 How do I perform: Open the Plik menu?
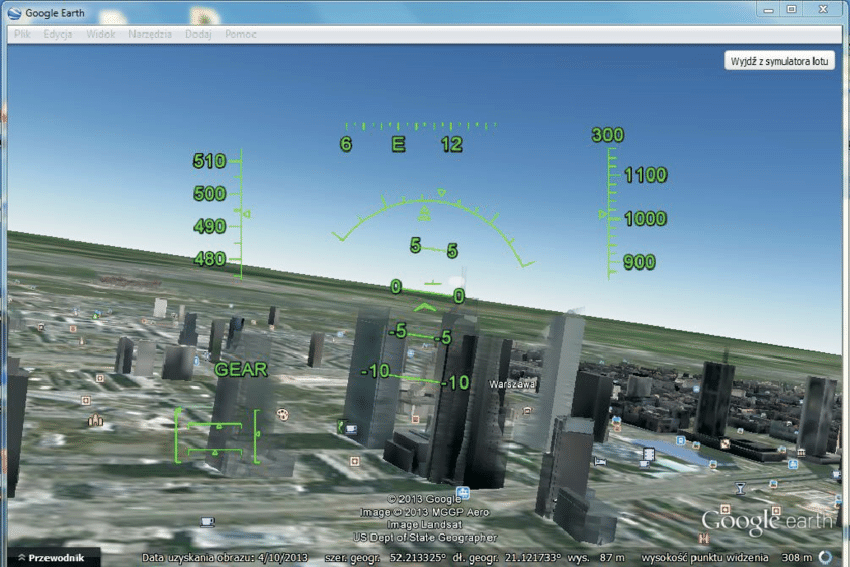(x=22, y=34)
